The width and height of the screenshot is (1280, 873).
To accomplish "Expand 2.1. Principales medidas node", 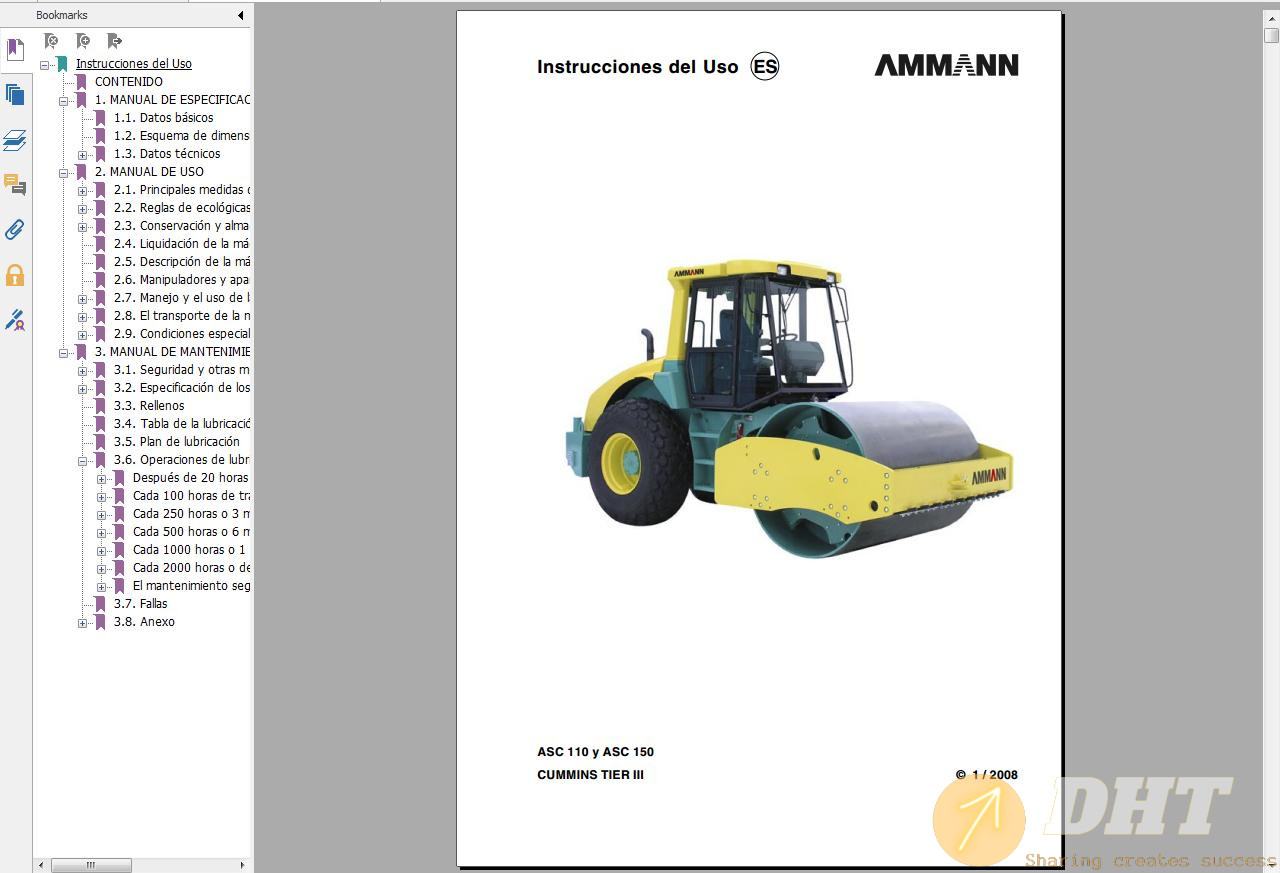I will (83, 190).
